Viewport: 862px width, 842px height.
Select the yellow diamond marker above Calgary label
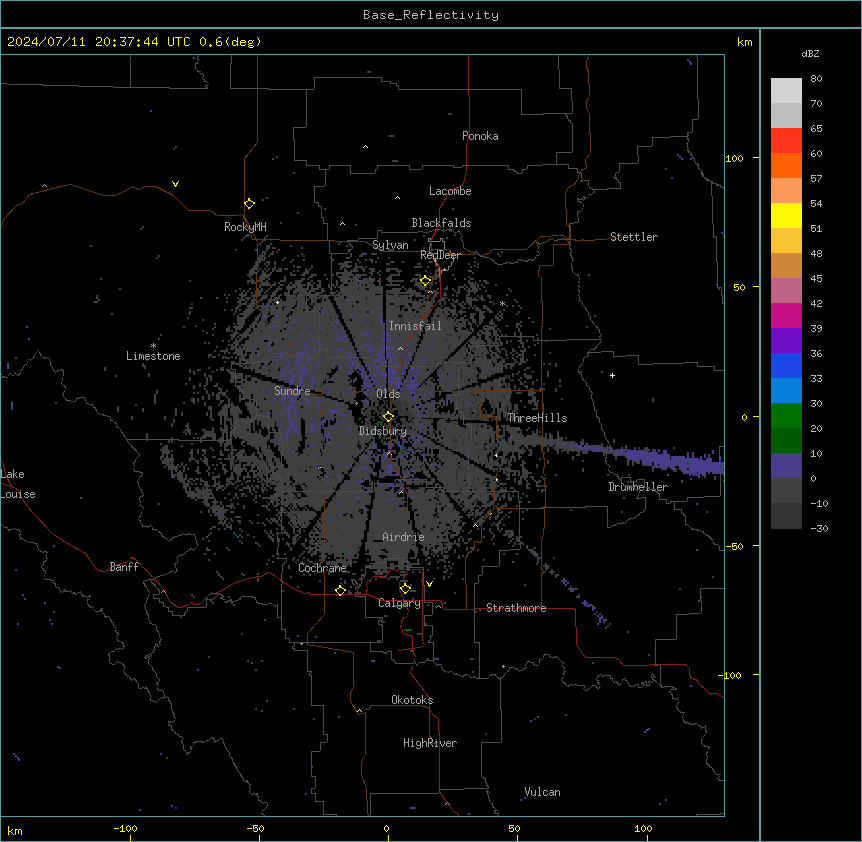coord(406,589)
